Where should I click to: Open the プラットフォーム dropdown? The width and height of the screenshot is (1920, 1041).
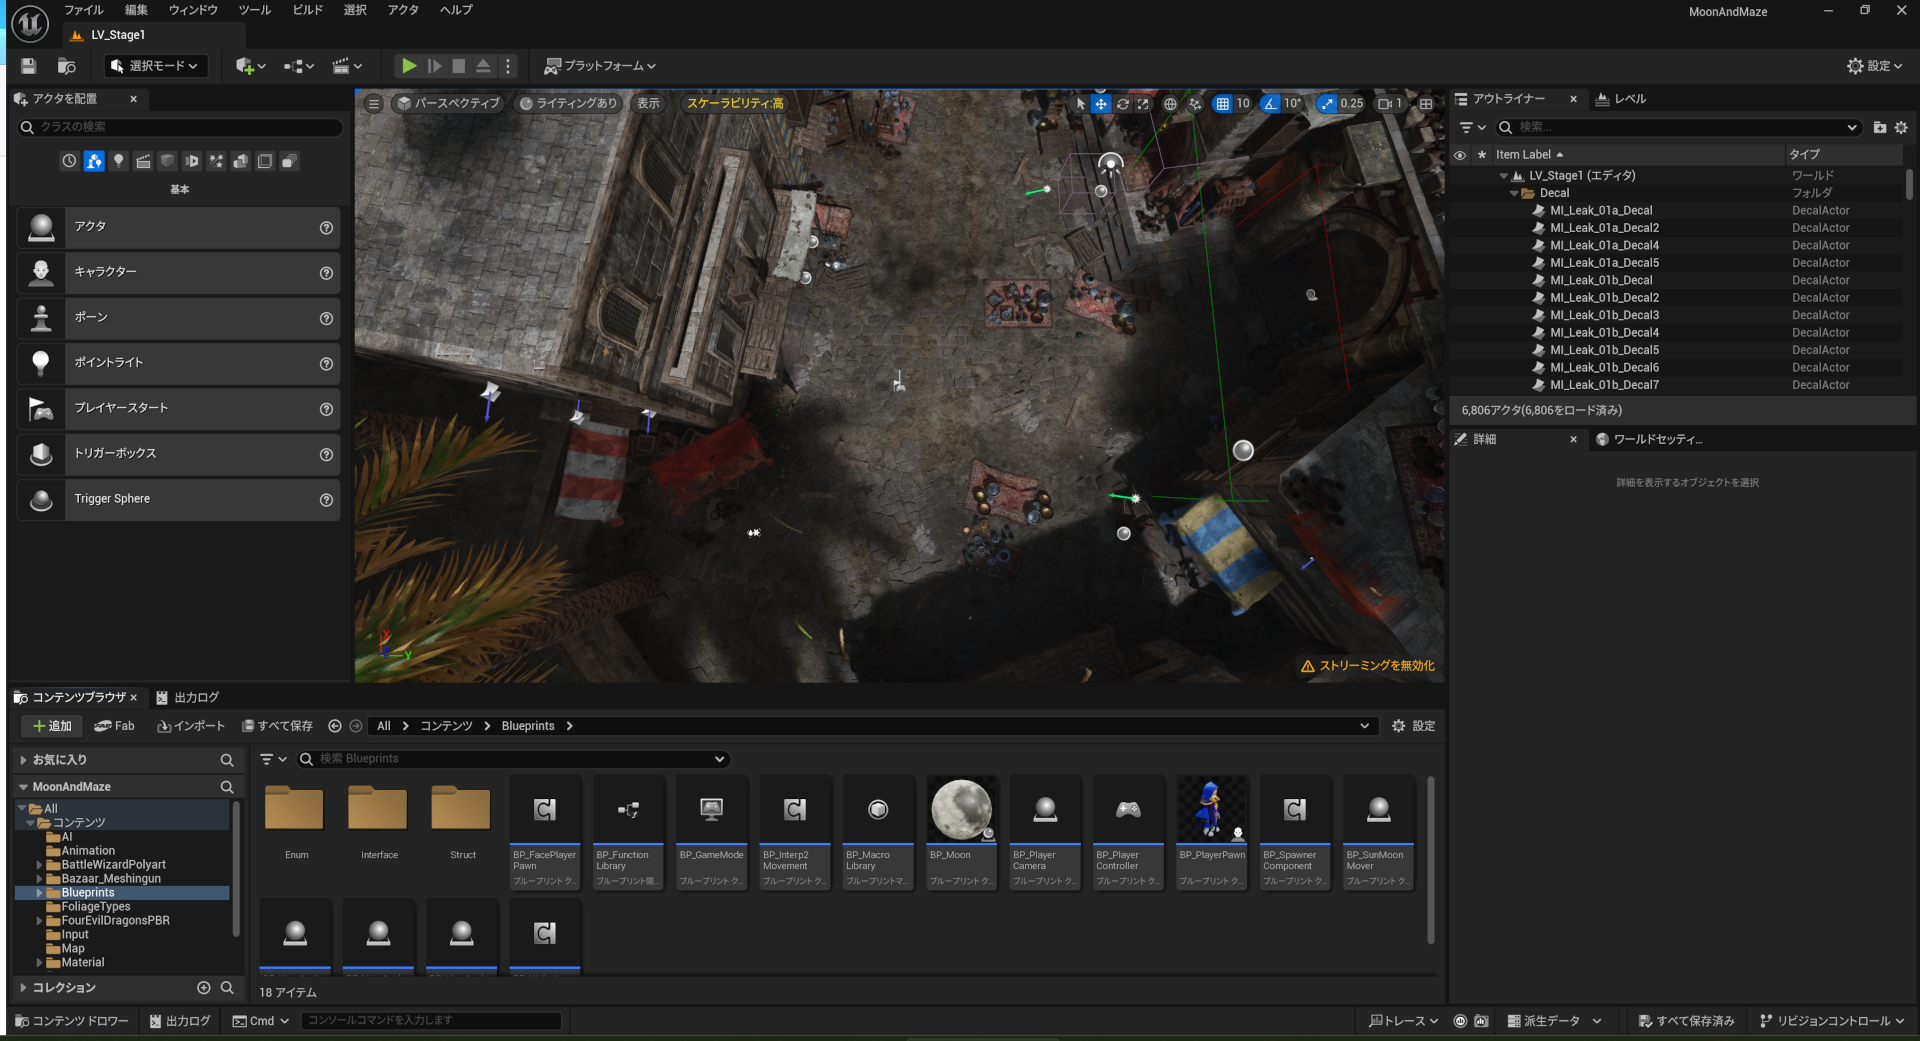point(600,66)
